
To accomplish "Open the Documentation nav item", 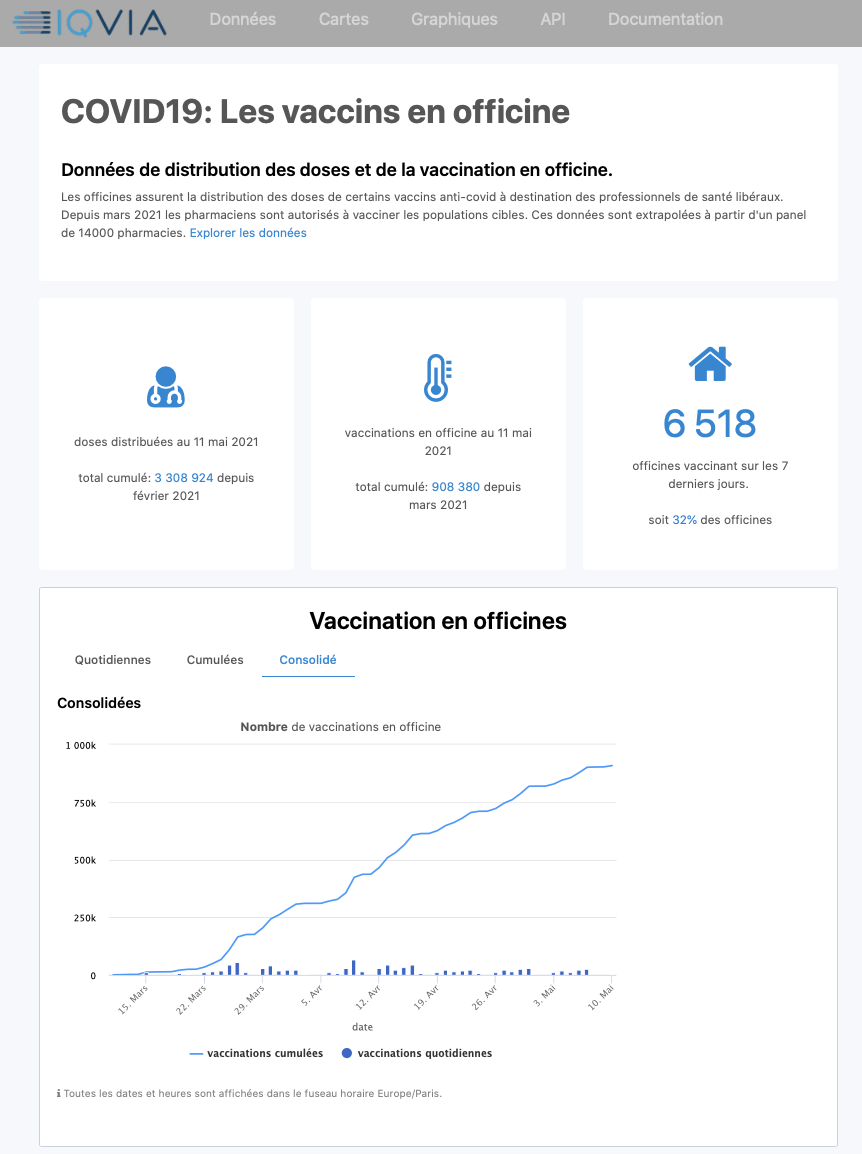I will 665,19.
